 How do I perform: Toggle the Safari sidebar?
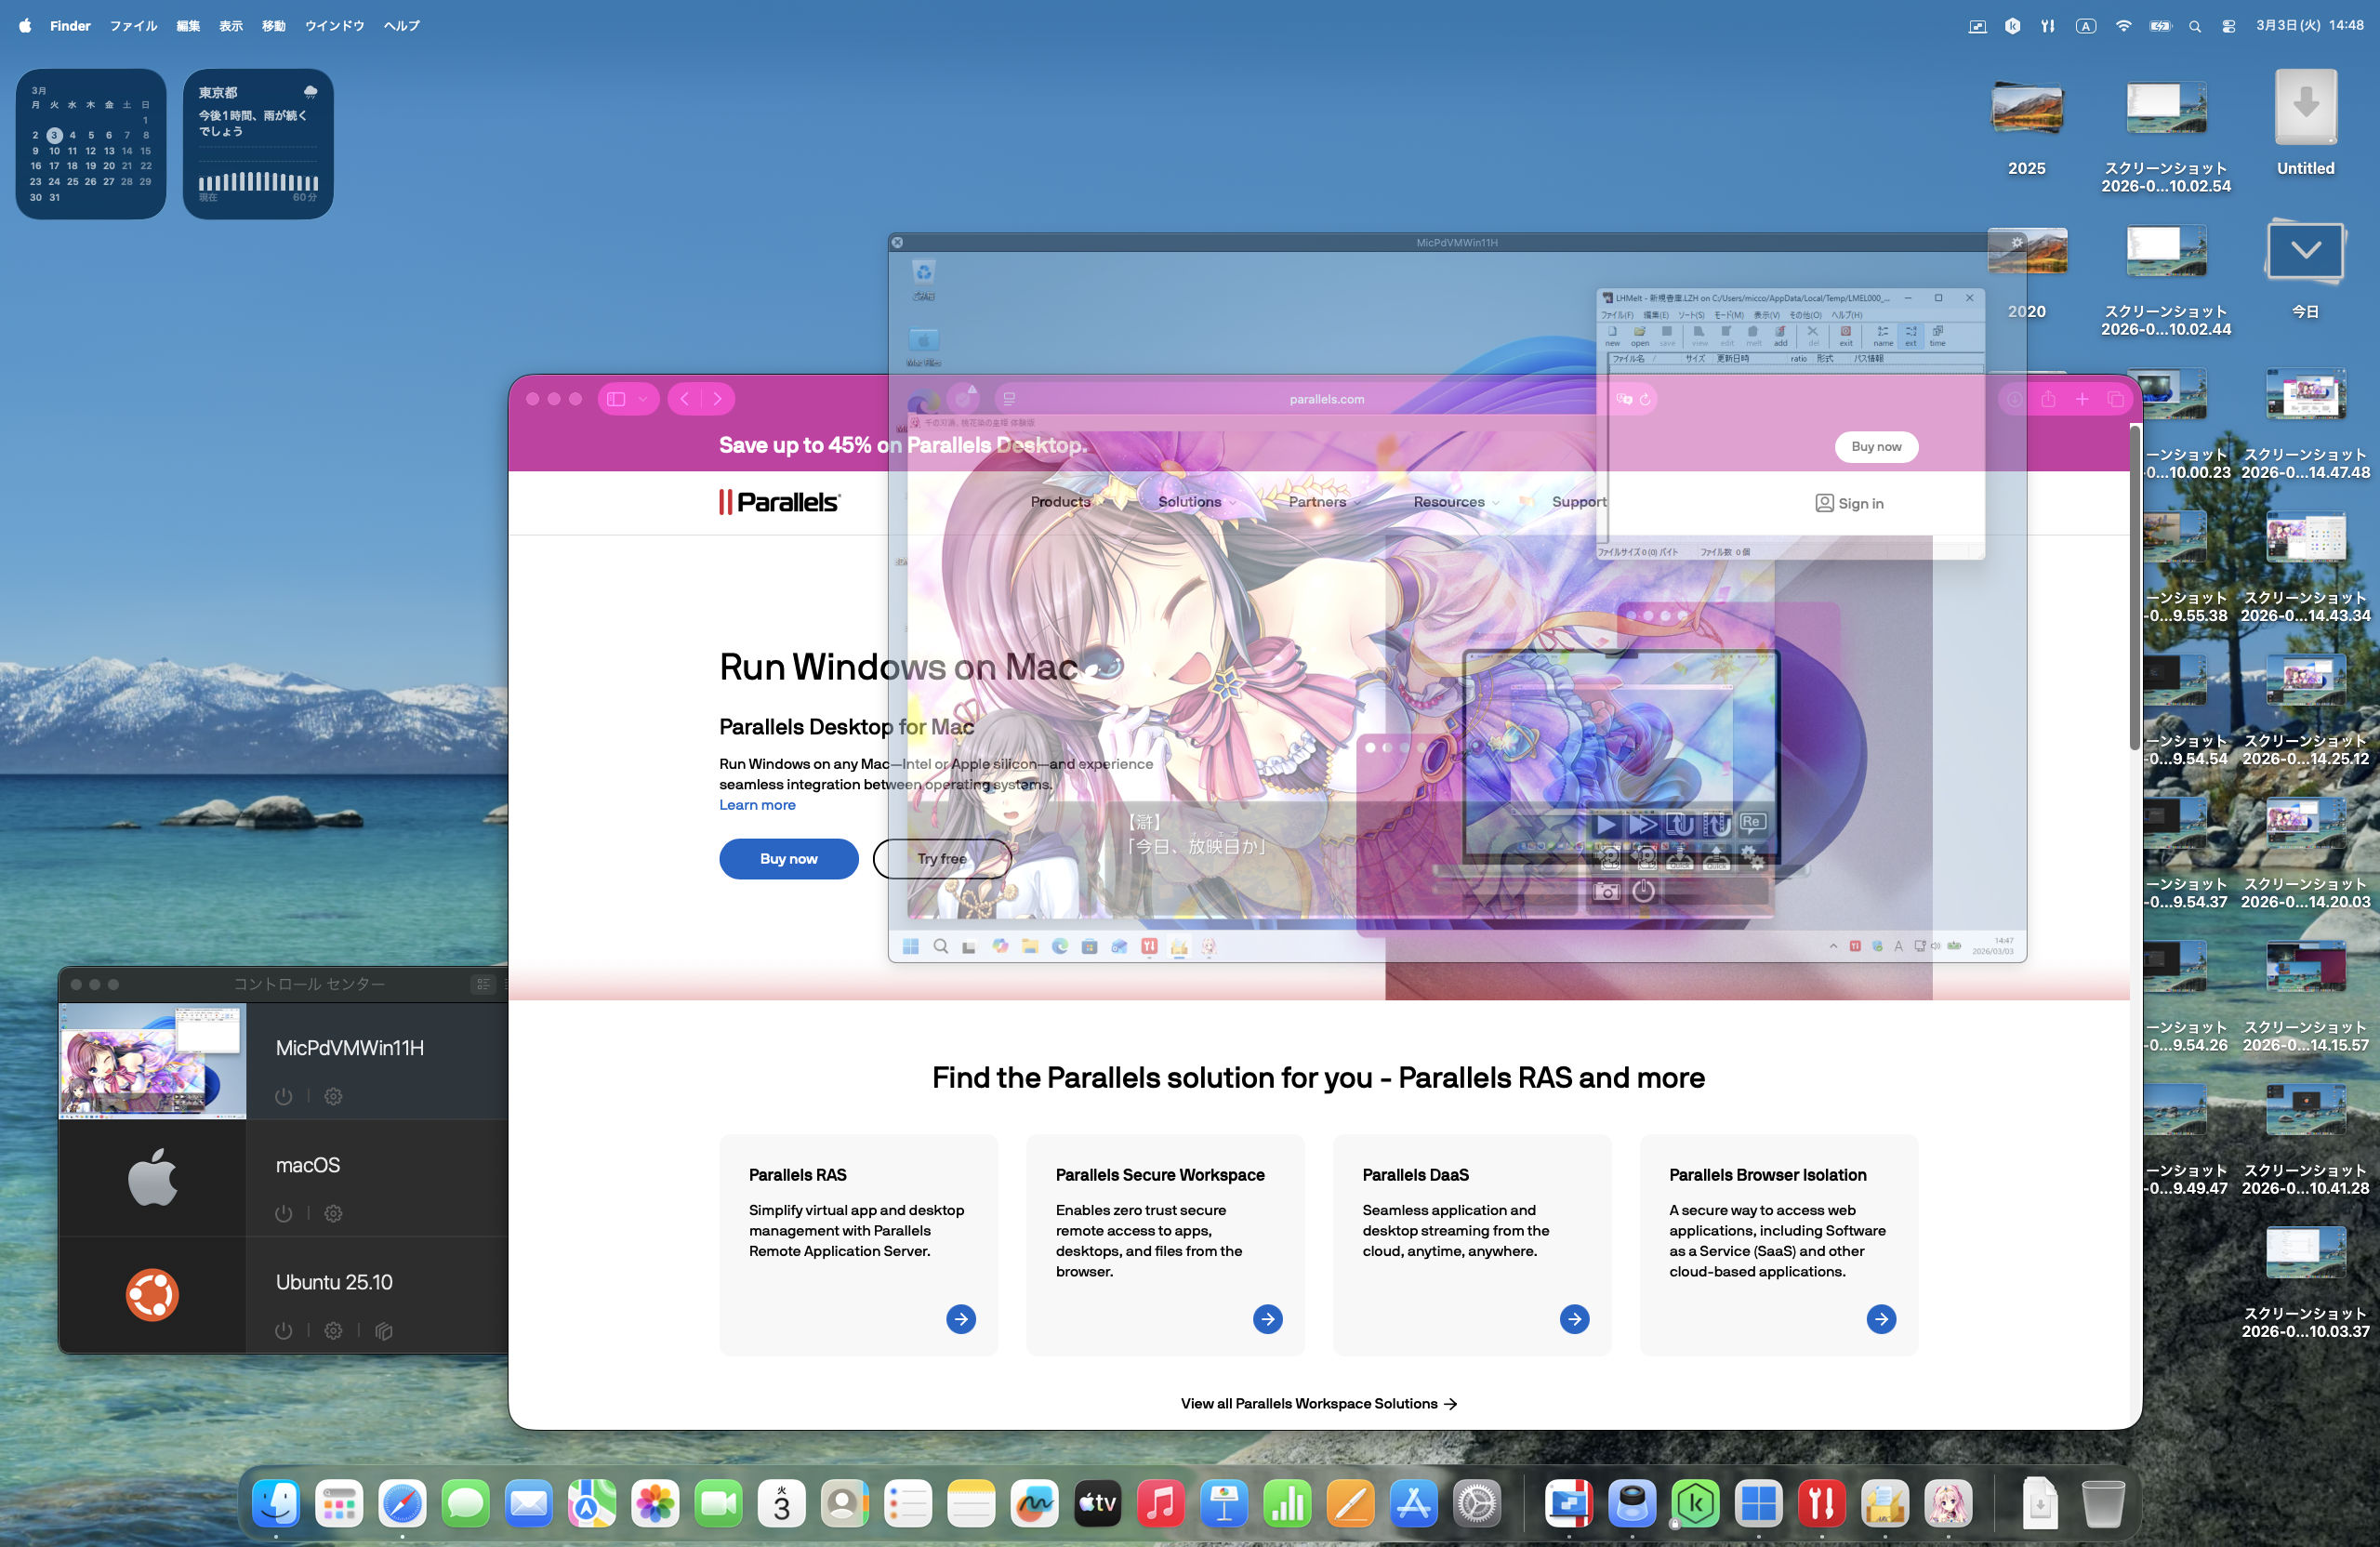(x=617, y=399)
